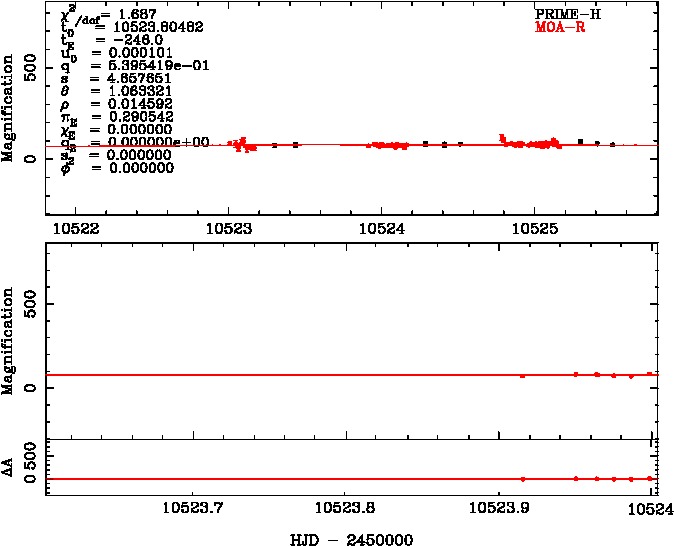The width and height of the screenshot is (674, 546).
Task: Click the red MOA-R legend label
Action: pos(561,28)
